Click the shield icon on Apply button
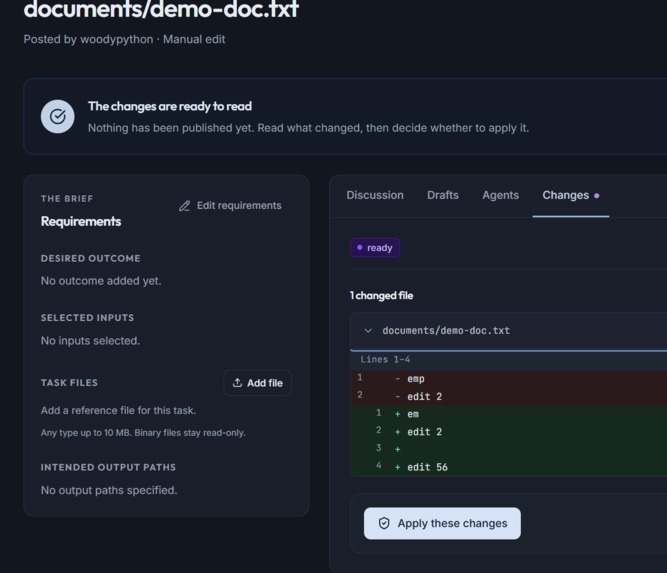The height and width of the screenshot is (573, 667). tap(384, 523)
